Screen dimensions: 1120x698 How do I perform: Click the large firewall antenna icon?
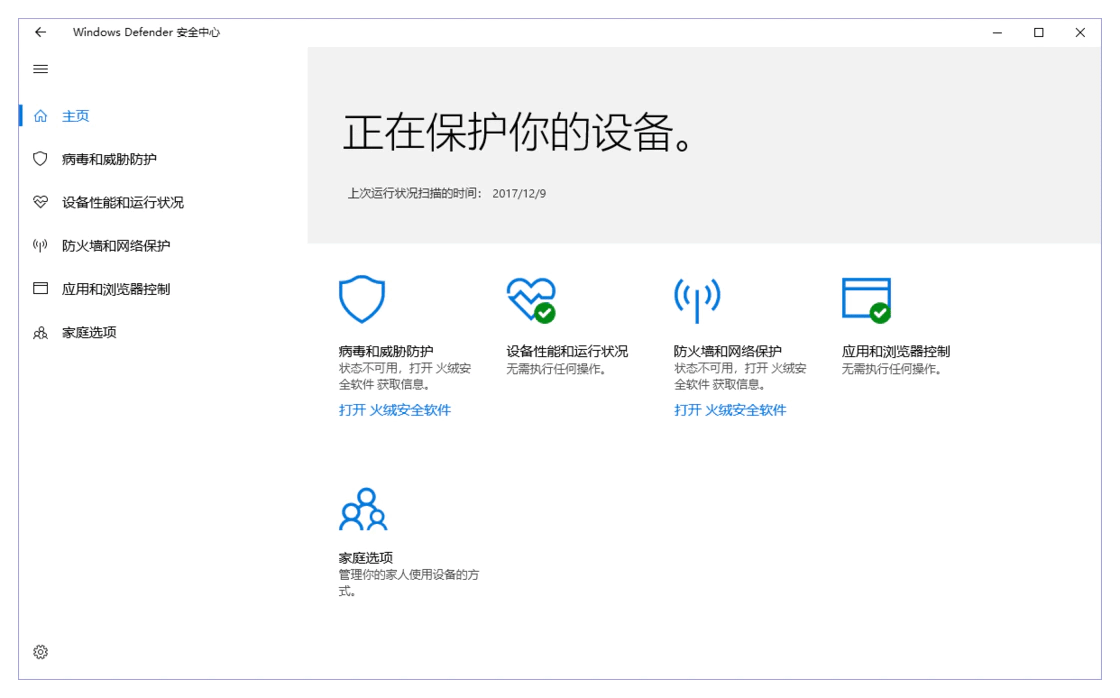click(697, 300)
